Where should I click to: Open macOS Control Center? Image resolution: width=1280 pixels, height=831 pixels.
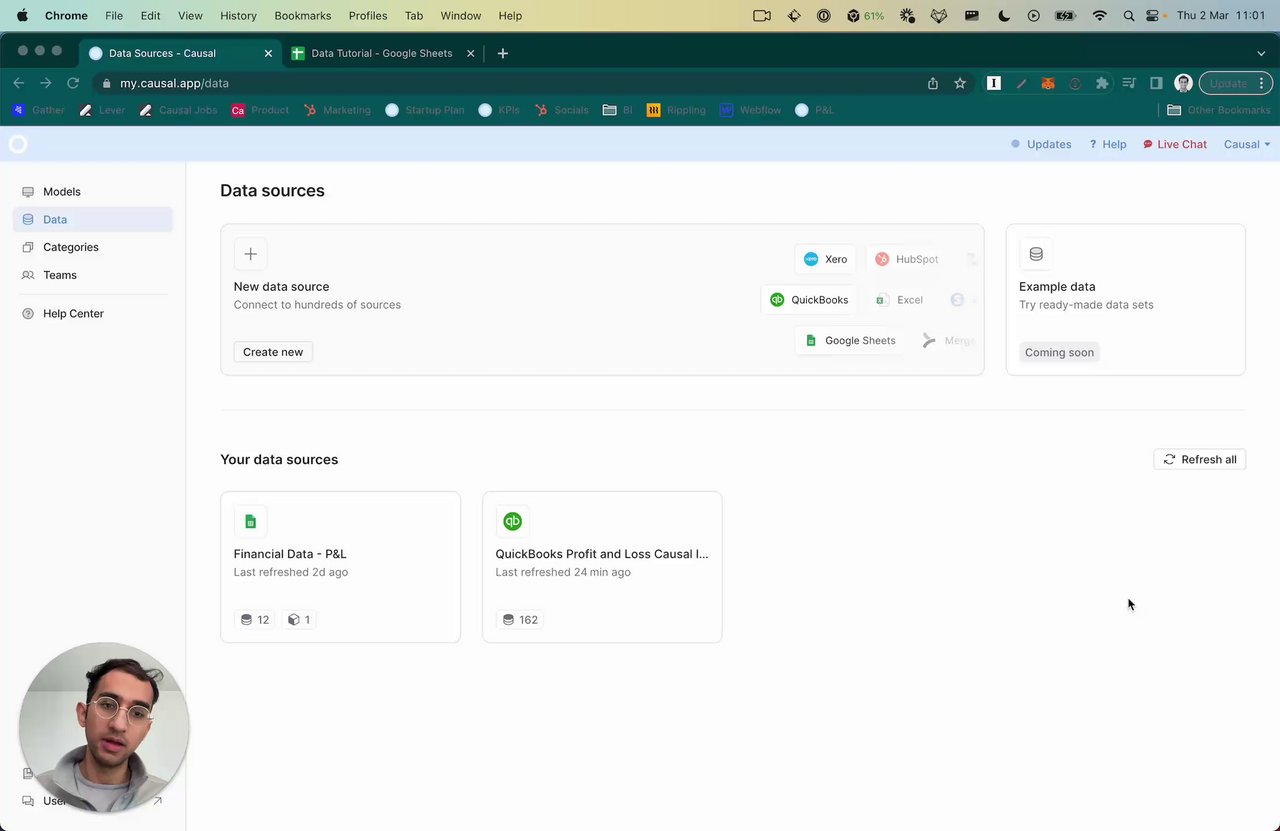coord(1153,16)
